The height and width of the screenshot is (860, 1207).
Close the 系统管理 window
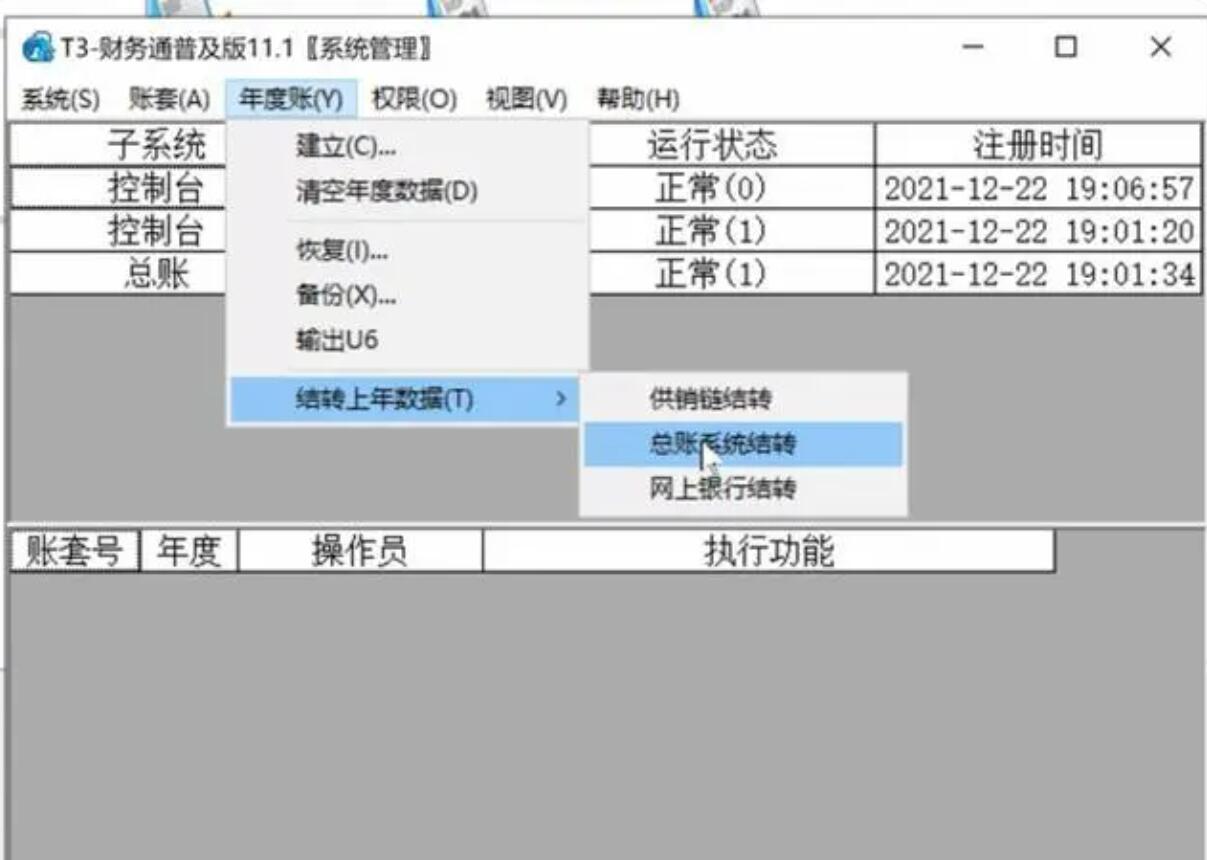[1160, 47]
